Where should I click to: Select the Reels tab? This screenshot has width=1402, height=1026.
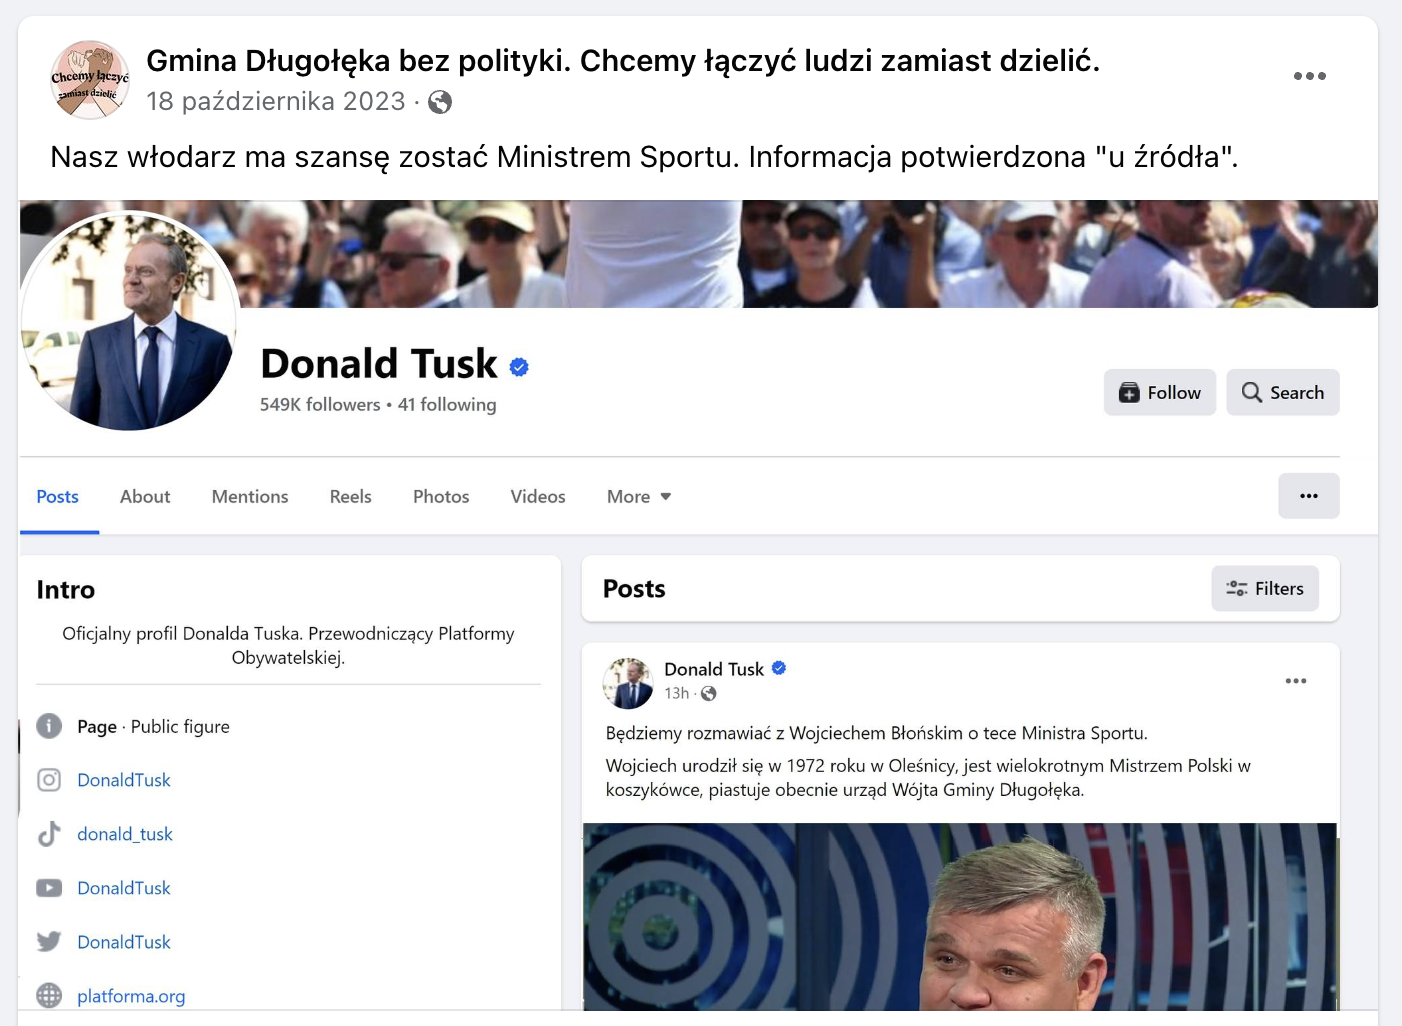pos(351,497)
